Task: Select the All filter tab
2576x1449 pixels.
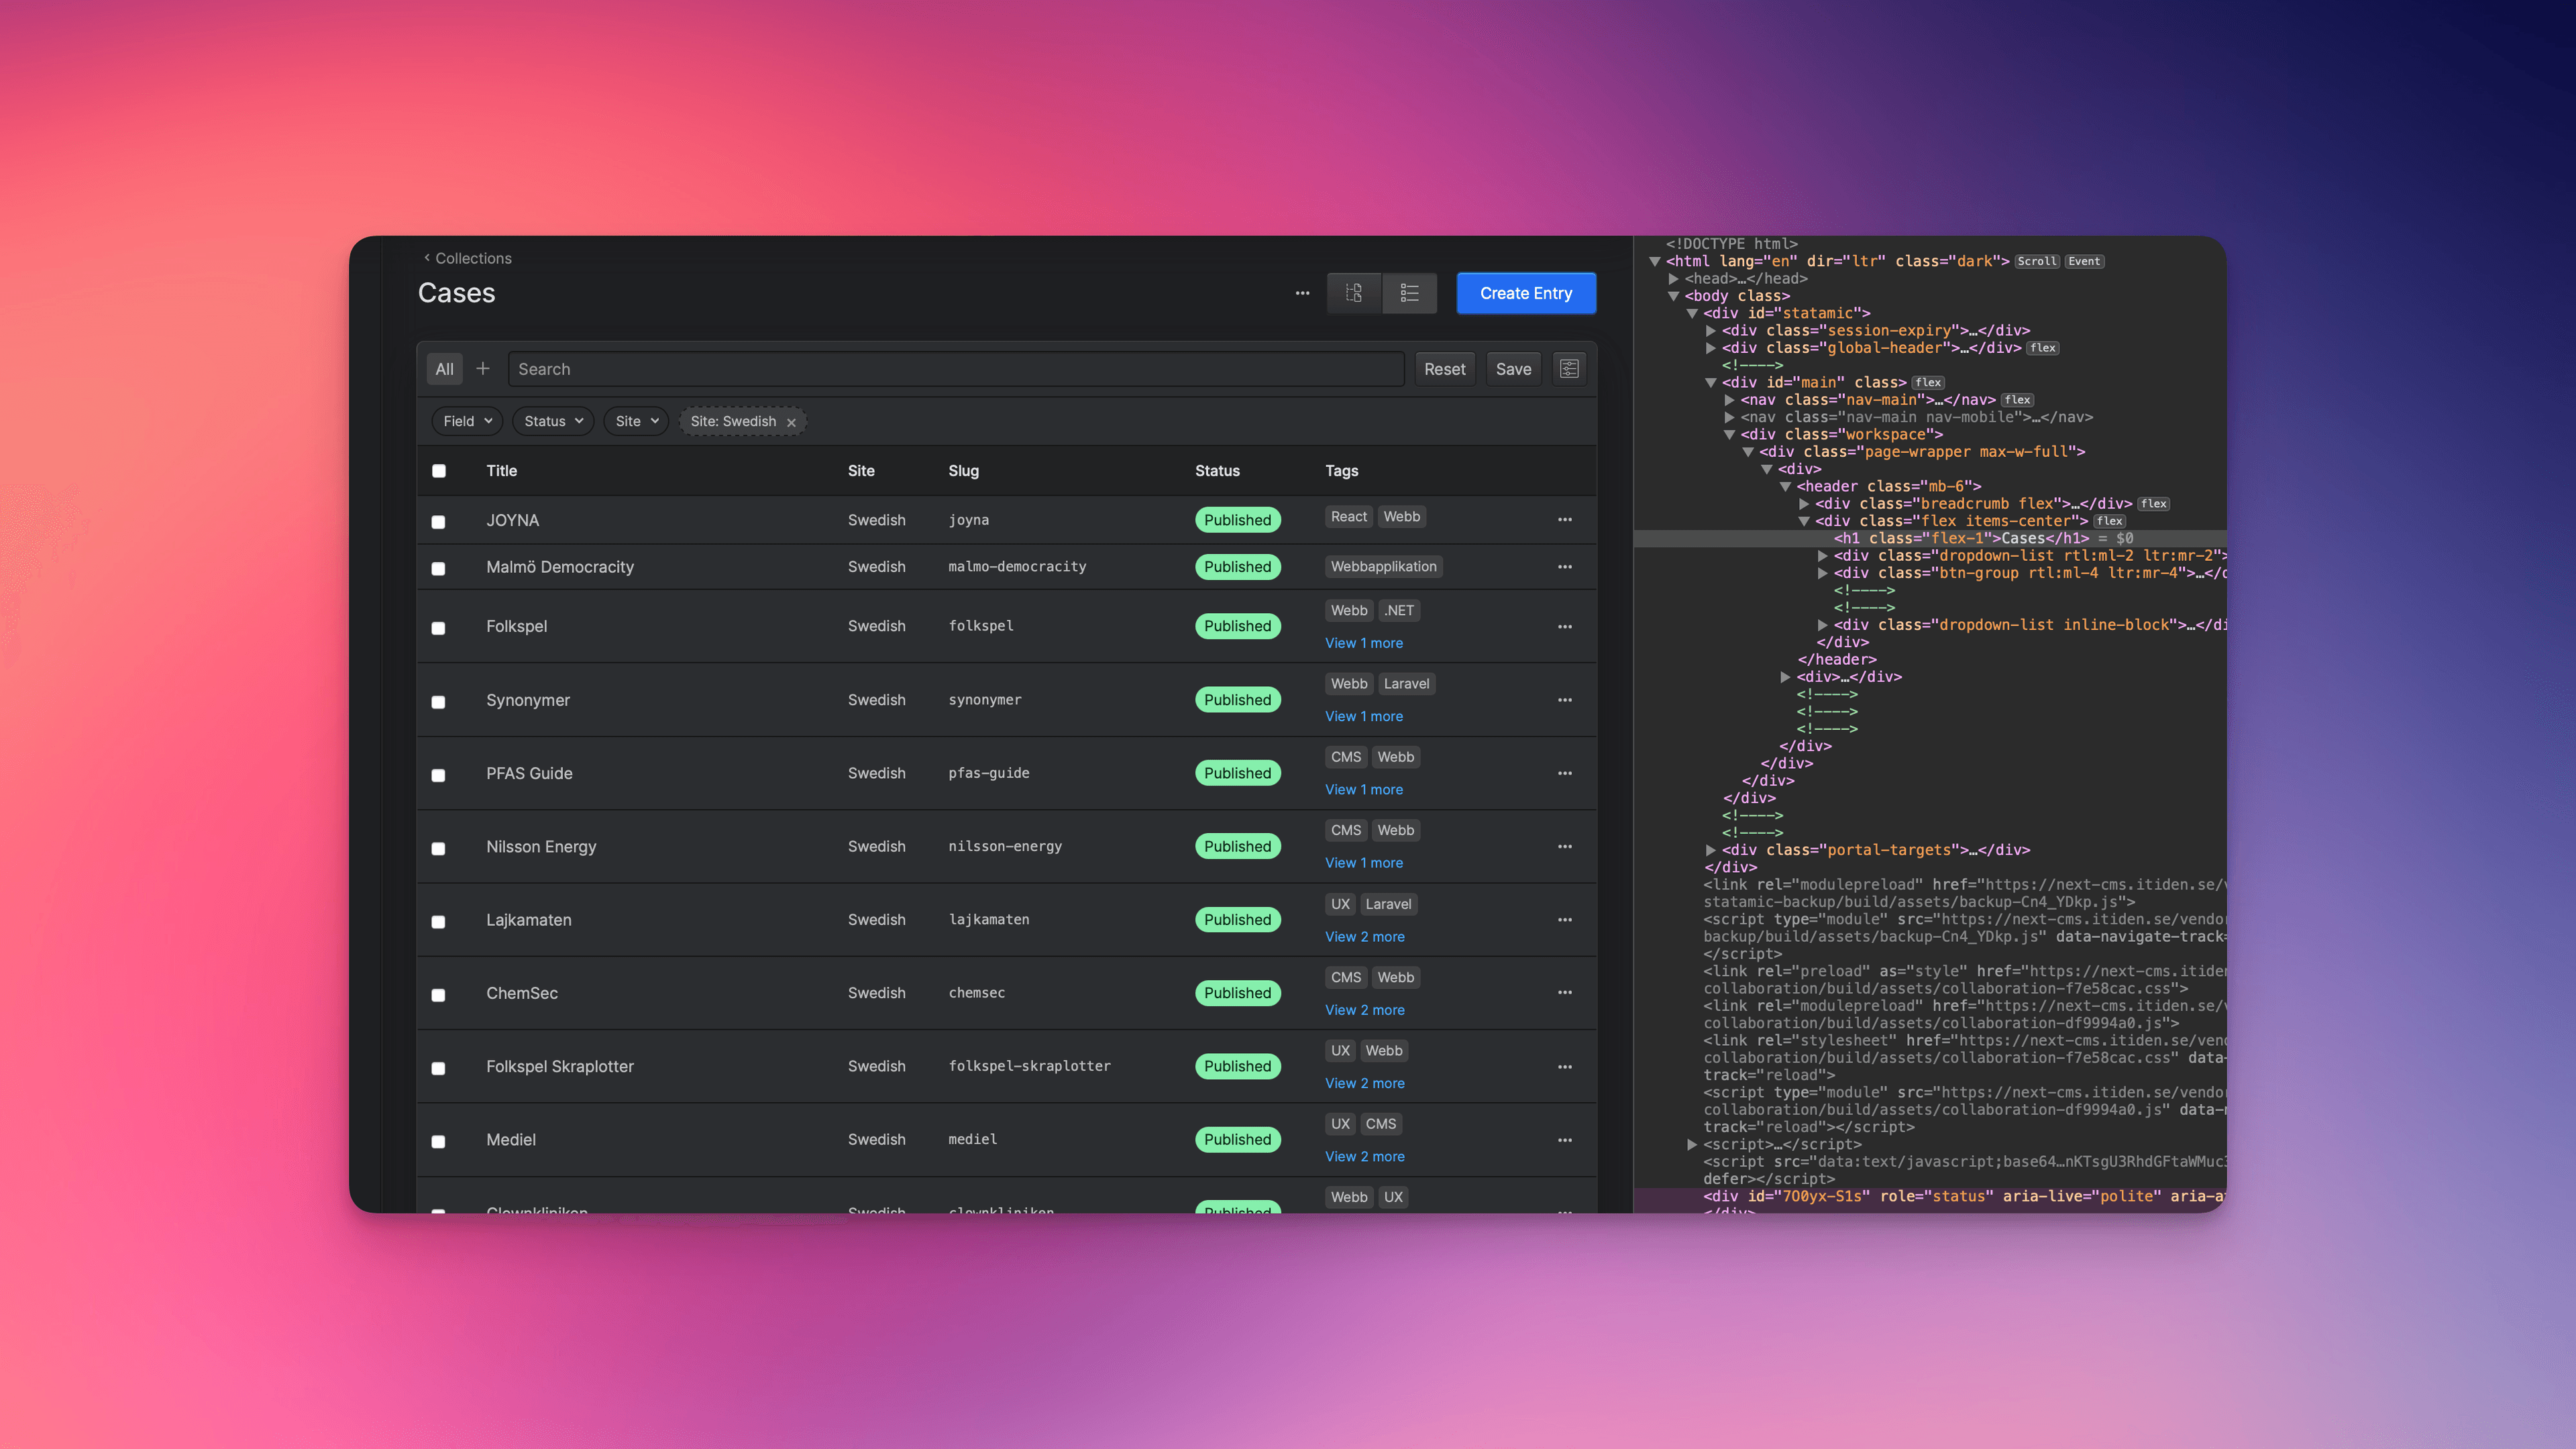Action: tap(444, 369)
